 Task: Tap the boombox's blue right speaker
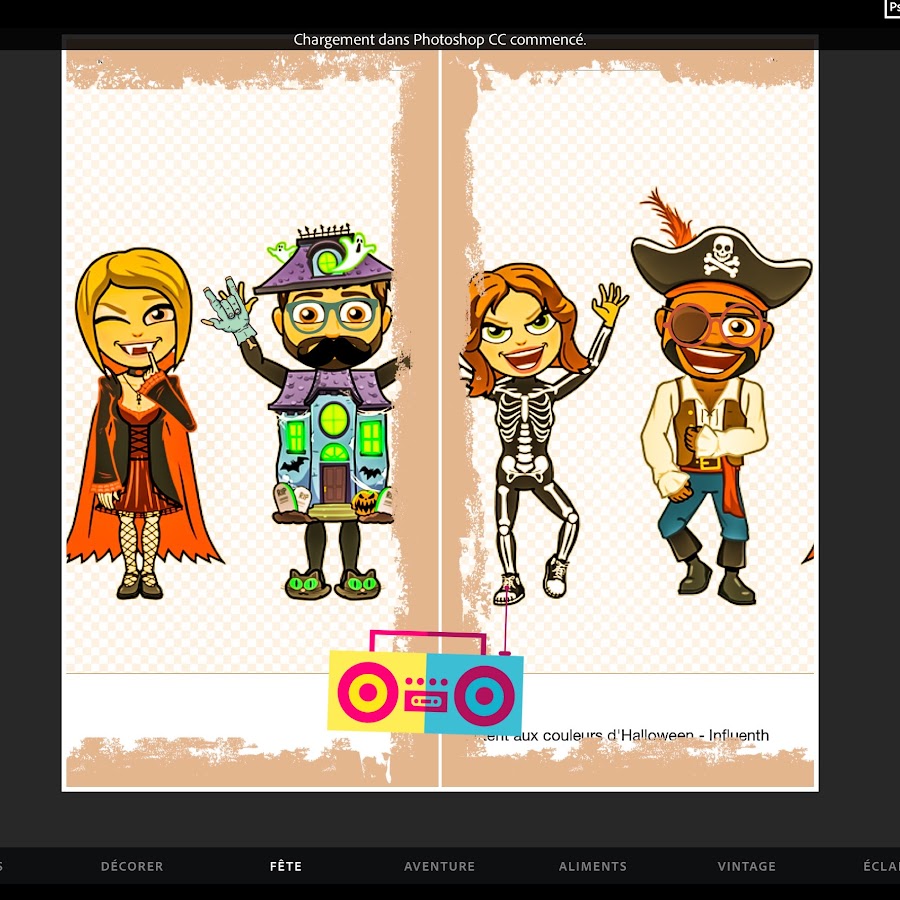tap(484, 694)
